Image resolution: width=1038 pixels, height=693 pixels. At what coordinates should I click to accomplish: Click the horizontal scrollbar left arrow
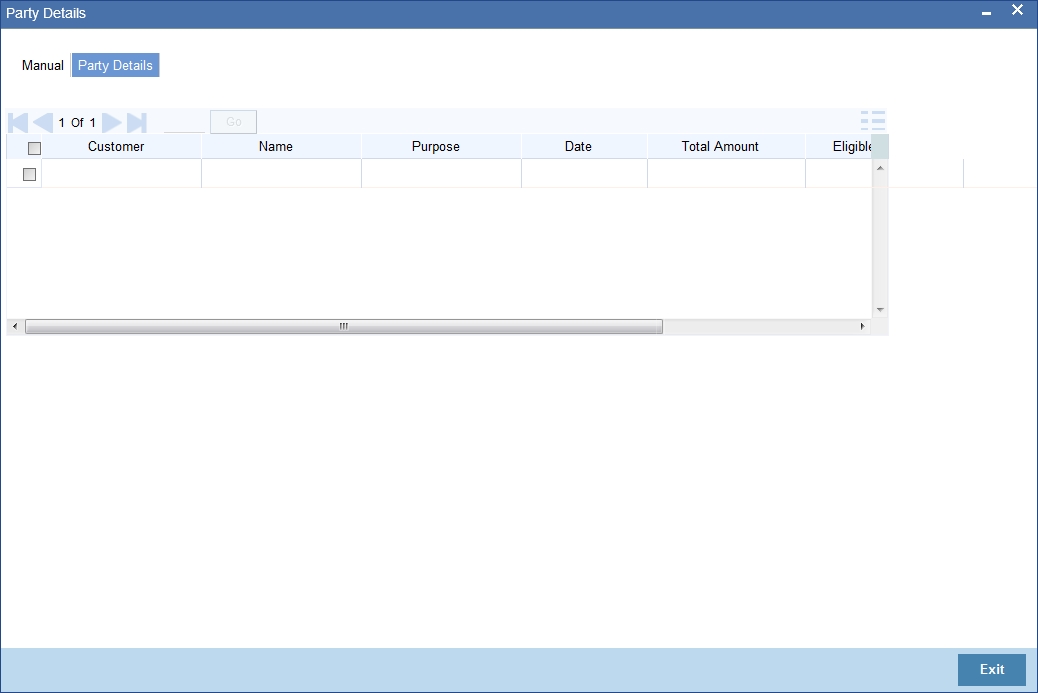pyautogui.click(x=15, y=326)
